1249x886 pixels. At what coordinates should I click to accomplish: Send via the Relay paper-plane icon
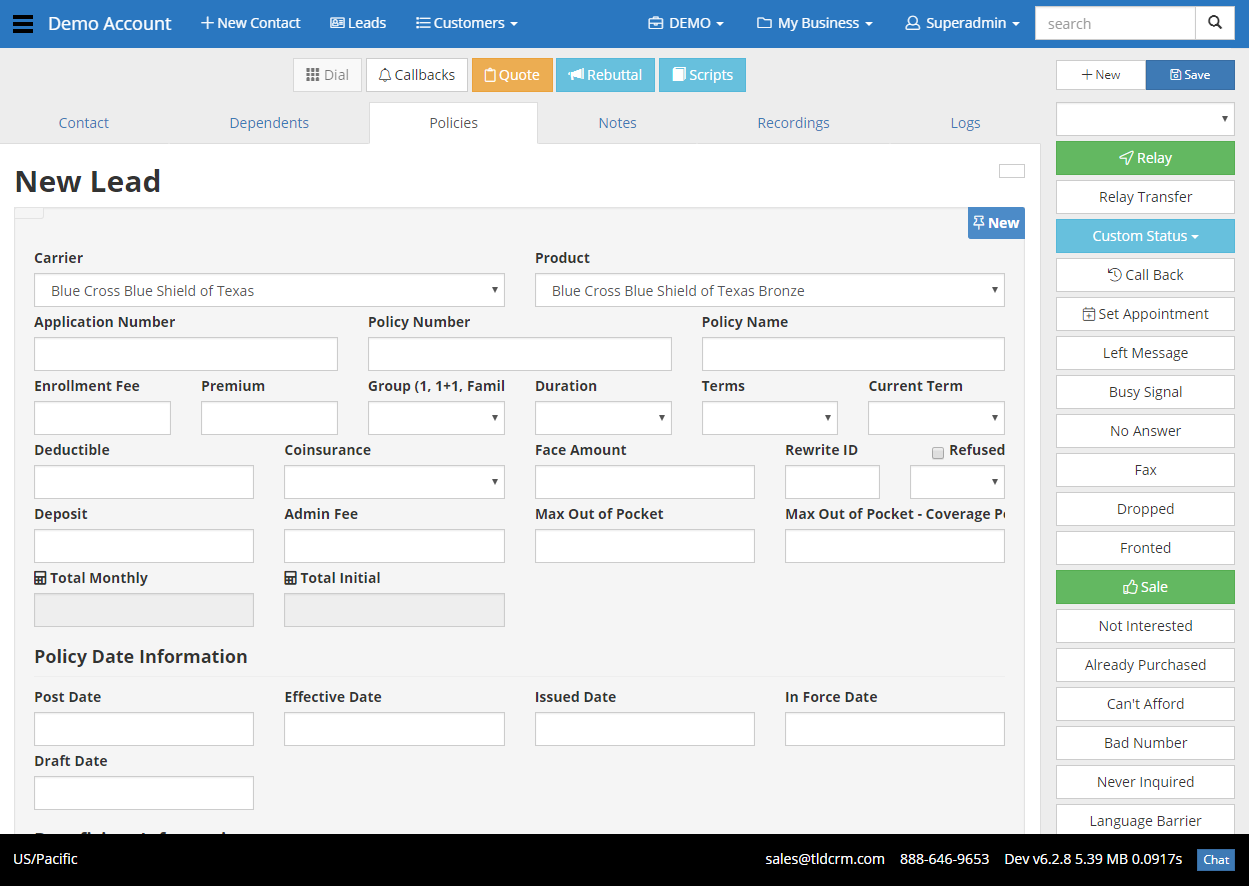[1127, 157]
